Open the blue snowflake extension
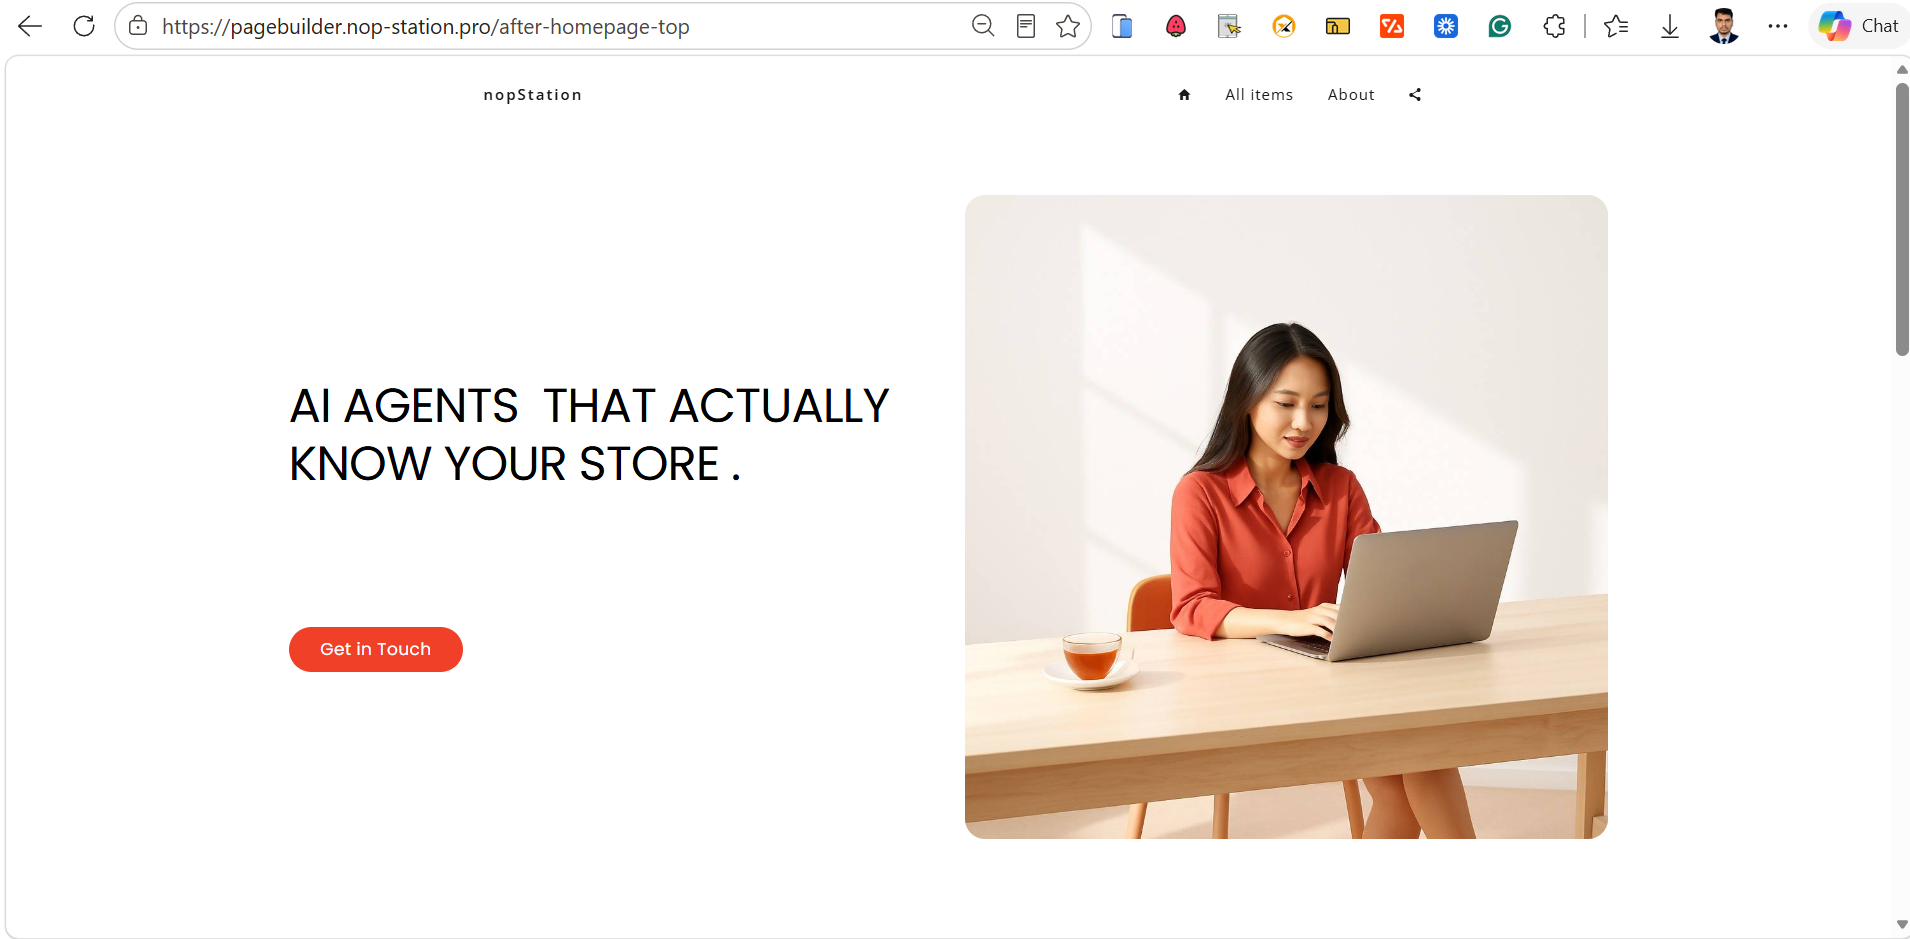The image size is (1910, 939). pos(1446,26)
